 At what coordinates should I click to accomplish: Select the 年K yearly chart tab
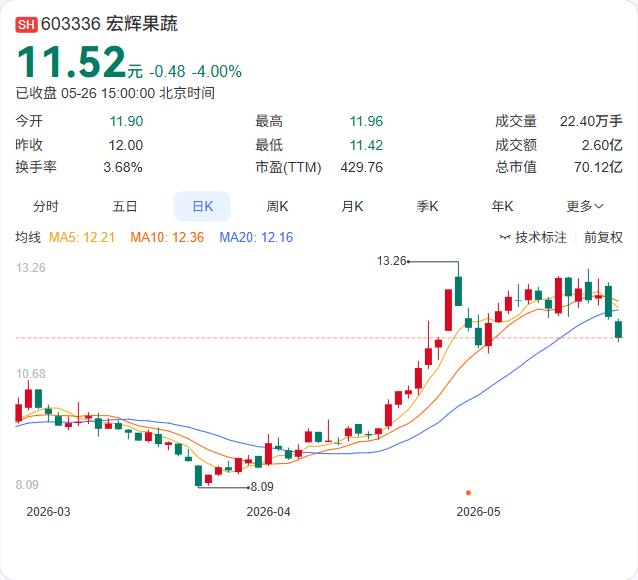click(x=502, y=206)
